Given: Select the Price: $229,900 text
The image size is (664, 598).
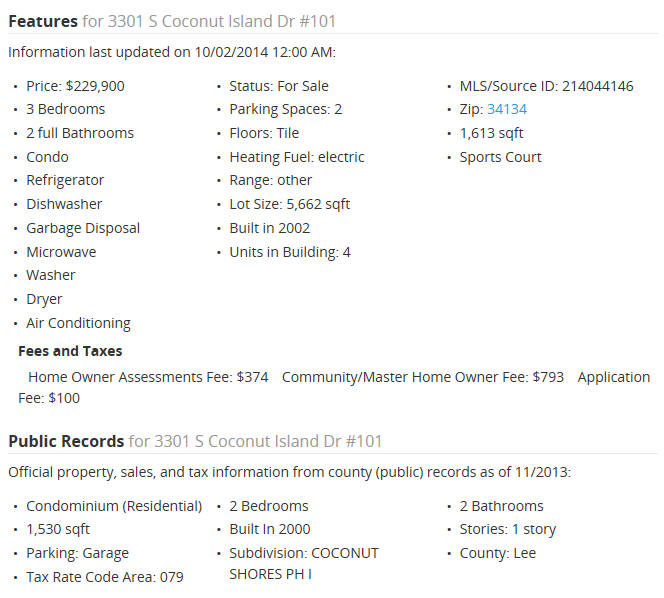Looking at the screenshot, I should click(75, 86).
